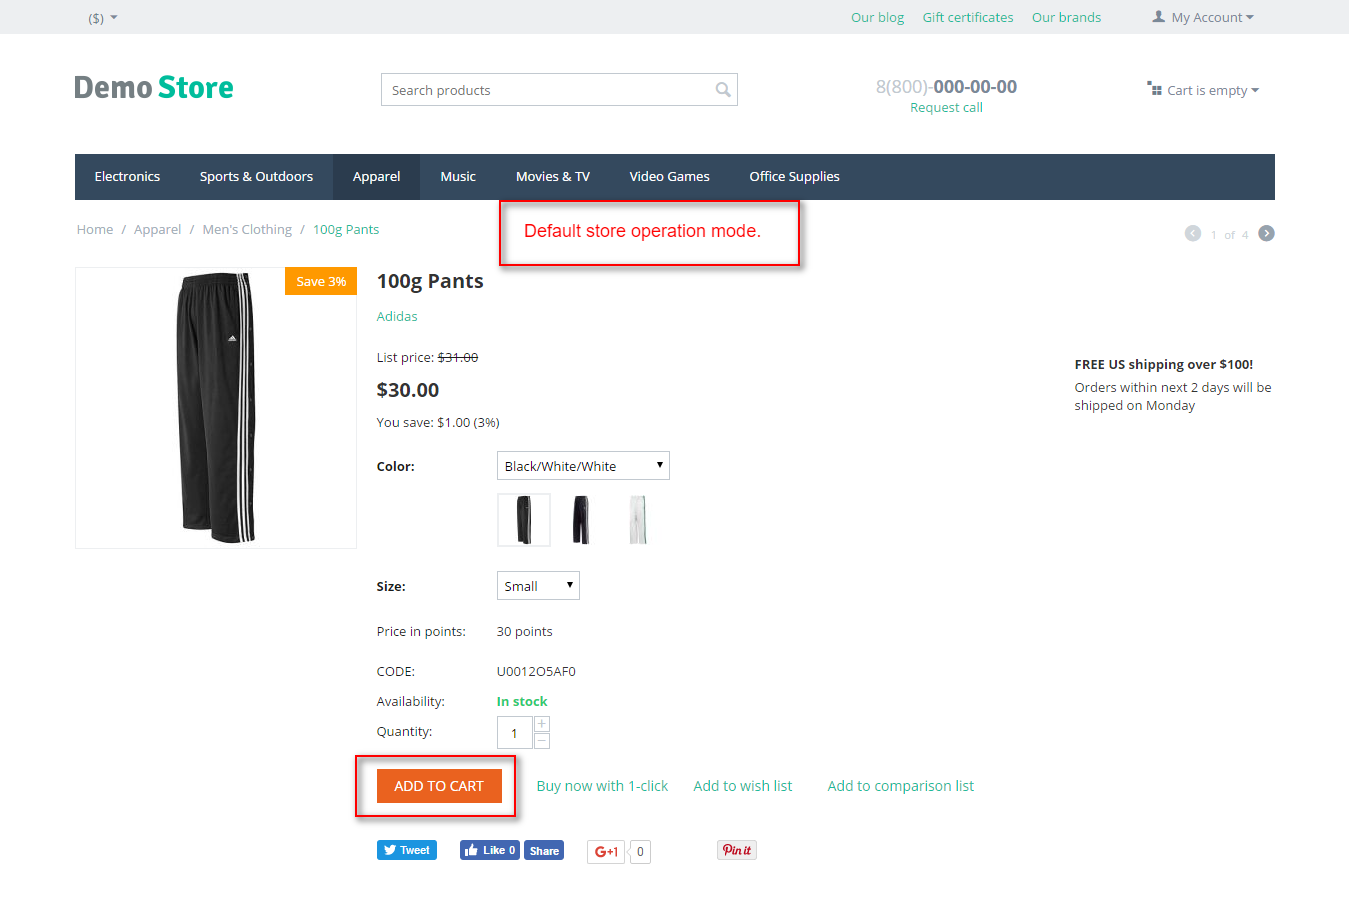Select the white pants color swatch

(638, 519)
